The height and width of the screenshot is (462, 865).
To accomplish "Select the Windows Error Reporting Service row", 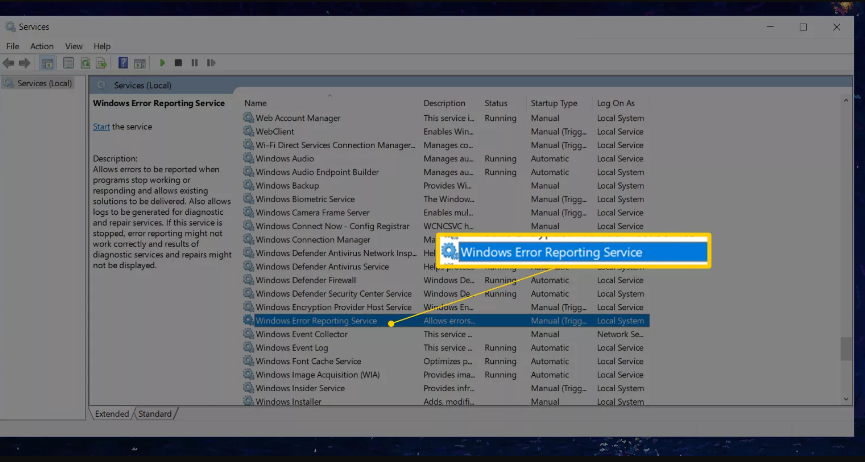I will (x=446, y=321).
